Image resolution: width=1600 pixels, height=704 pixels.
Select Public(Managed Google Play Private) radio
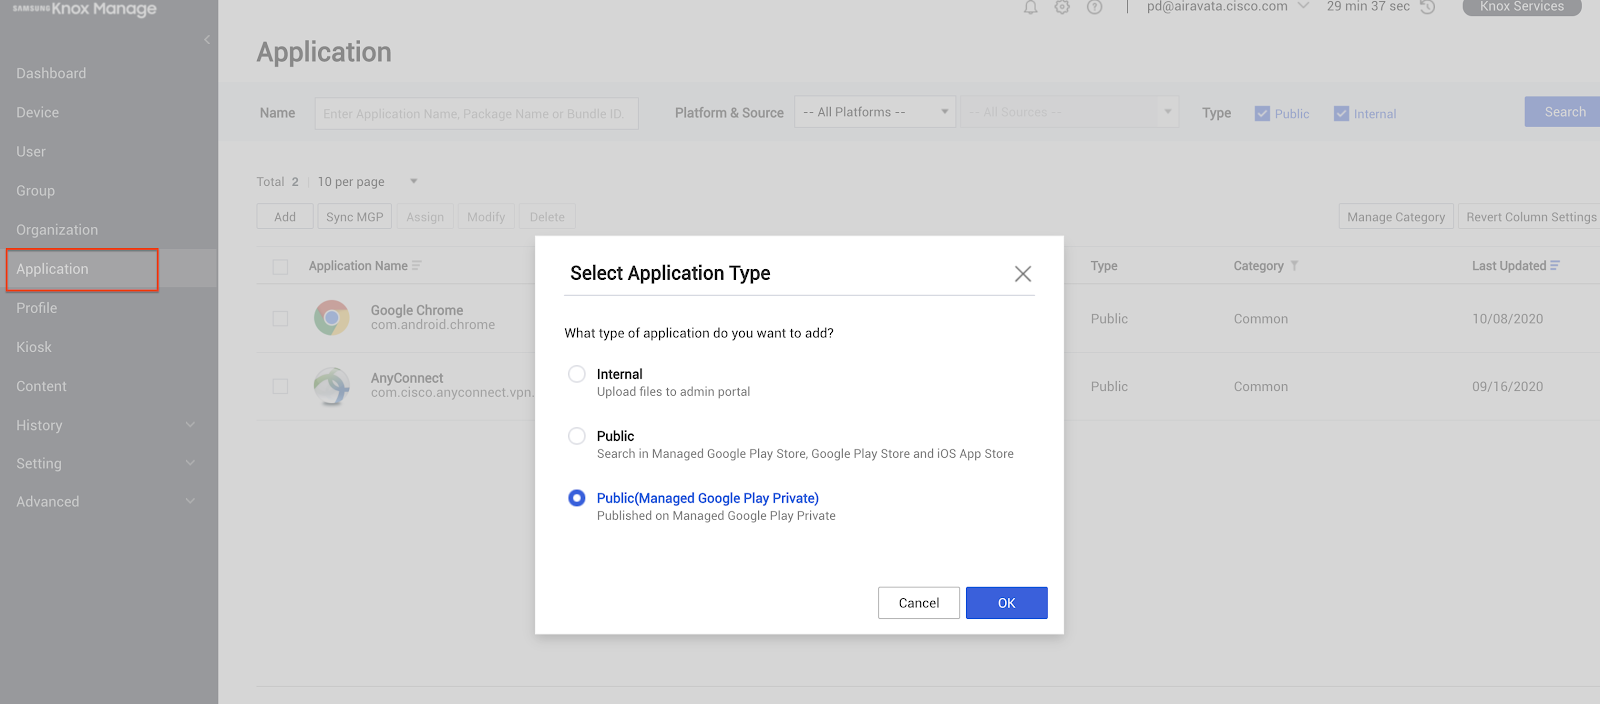point(577,498)
